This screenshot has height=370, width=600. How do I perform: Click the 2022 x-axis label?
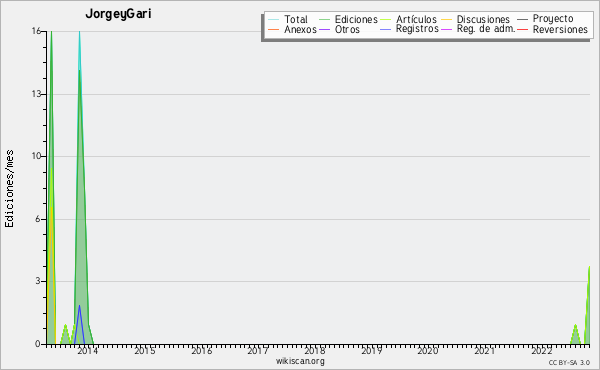click(541, 351)
